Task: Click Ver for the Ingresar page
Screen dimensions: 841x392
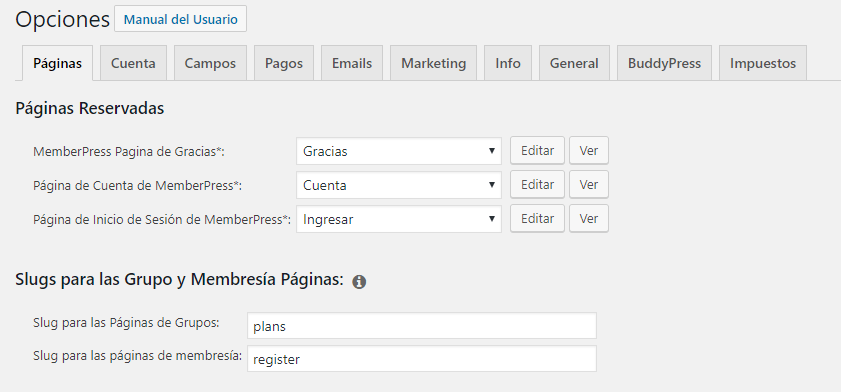Action: [589, 218]
